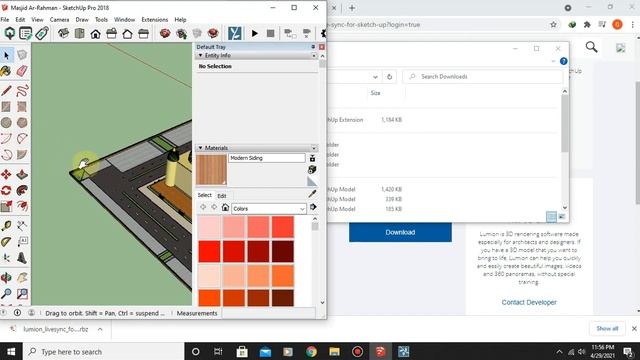Click the blue Download button

pos(400,232)
